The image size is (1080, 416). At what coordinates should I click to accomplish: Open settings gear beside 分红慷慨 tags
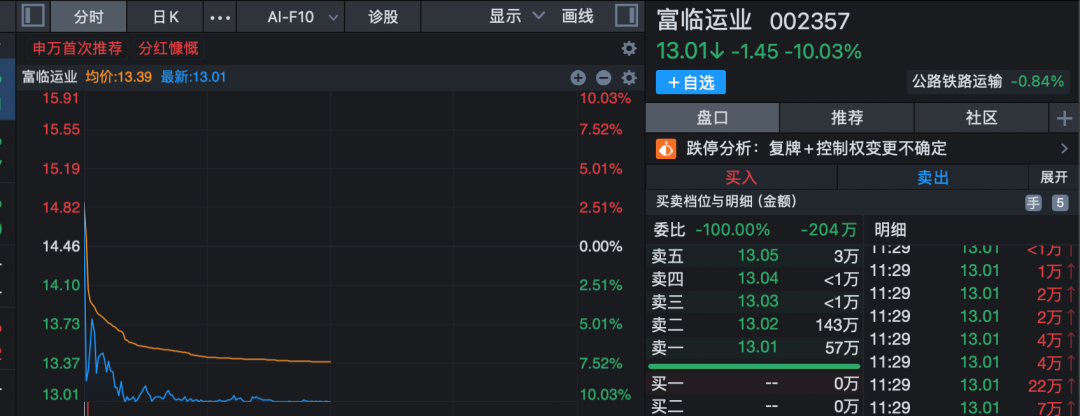pyautogui.click(x=629, y=48)
